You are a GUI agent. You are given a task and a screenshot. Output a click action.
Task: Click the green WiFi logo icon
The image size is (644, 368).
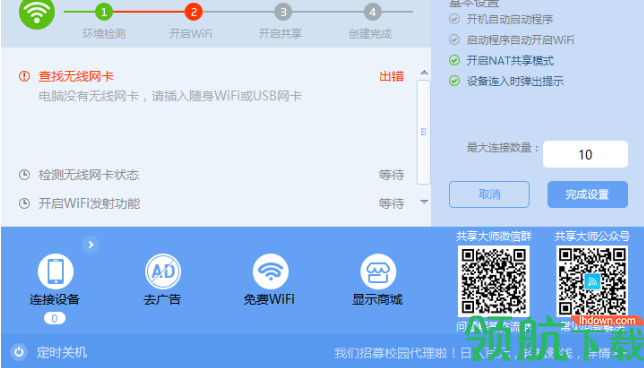click(37, 12)
